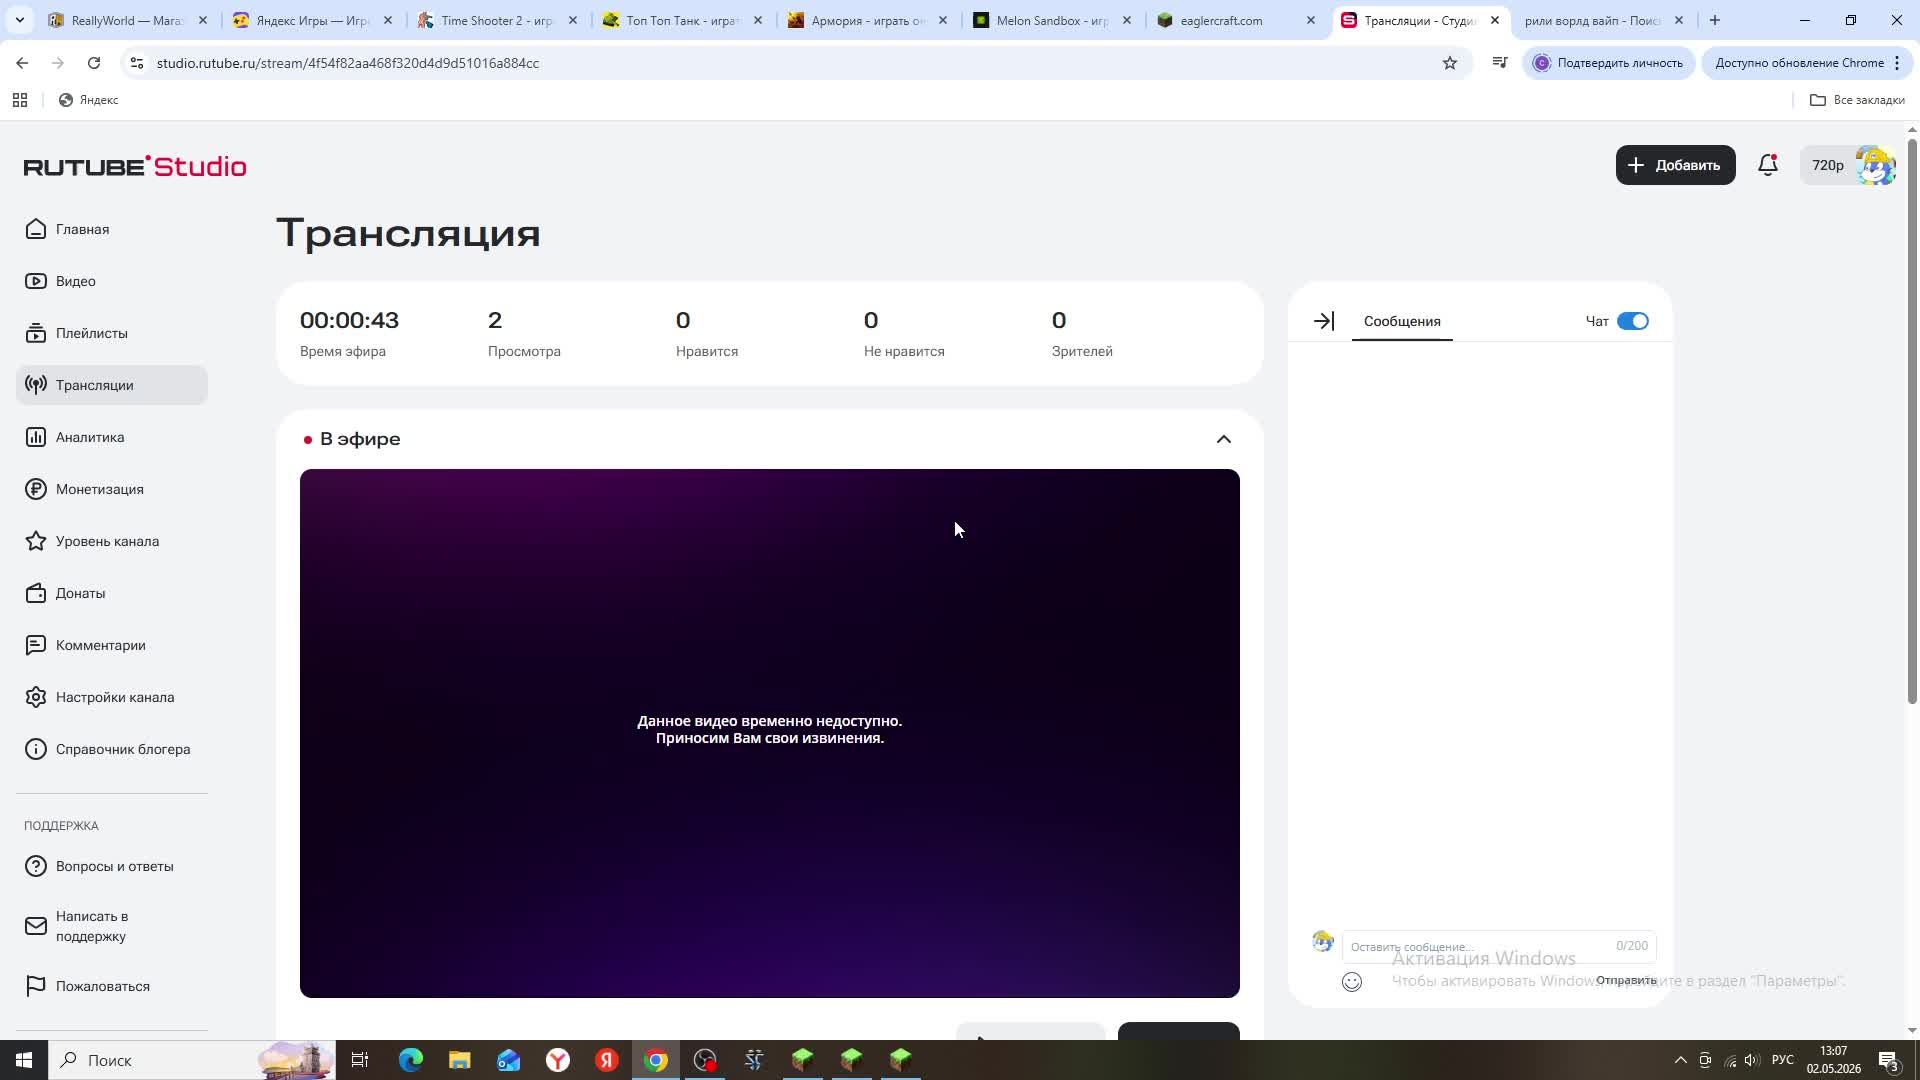
Task: Reload the page
Action: pos(94,63)
